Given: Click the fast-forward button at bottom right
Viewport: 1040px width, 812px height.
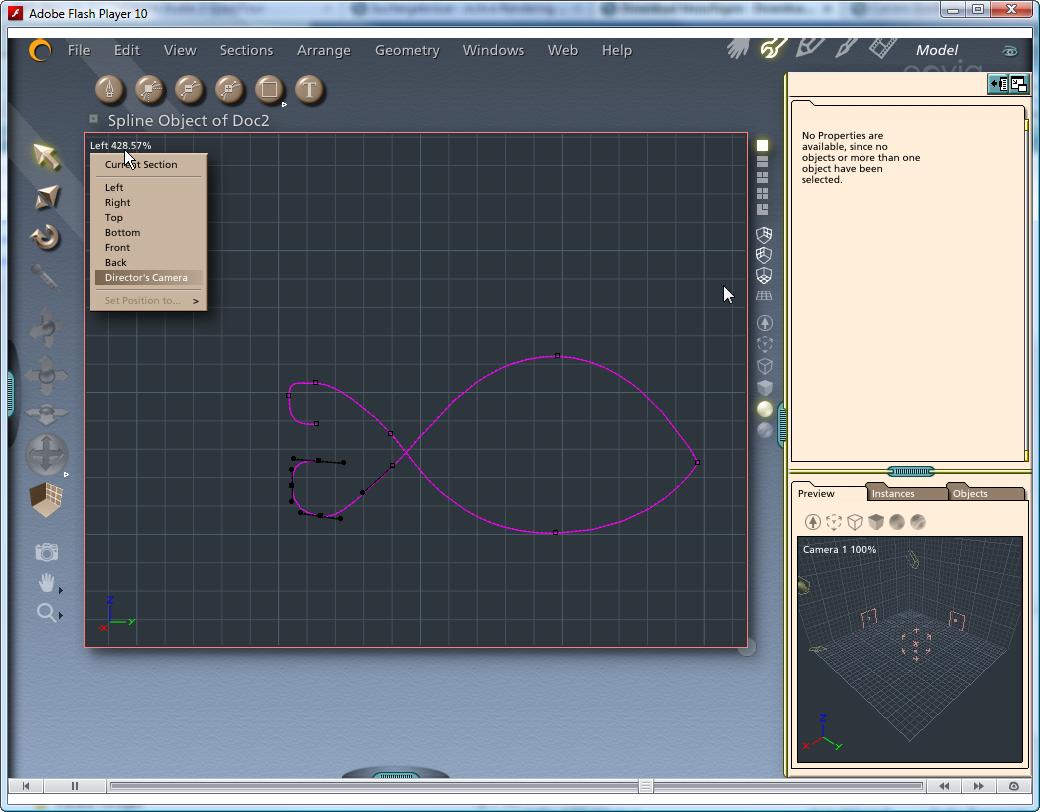Looking at the screenshot, I should click(x=978, y=786).
